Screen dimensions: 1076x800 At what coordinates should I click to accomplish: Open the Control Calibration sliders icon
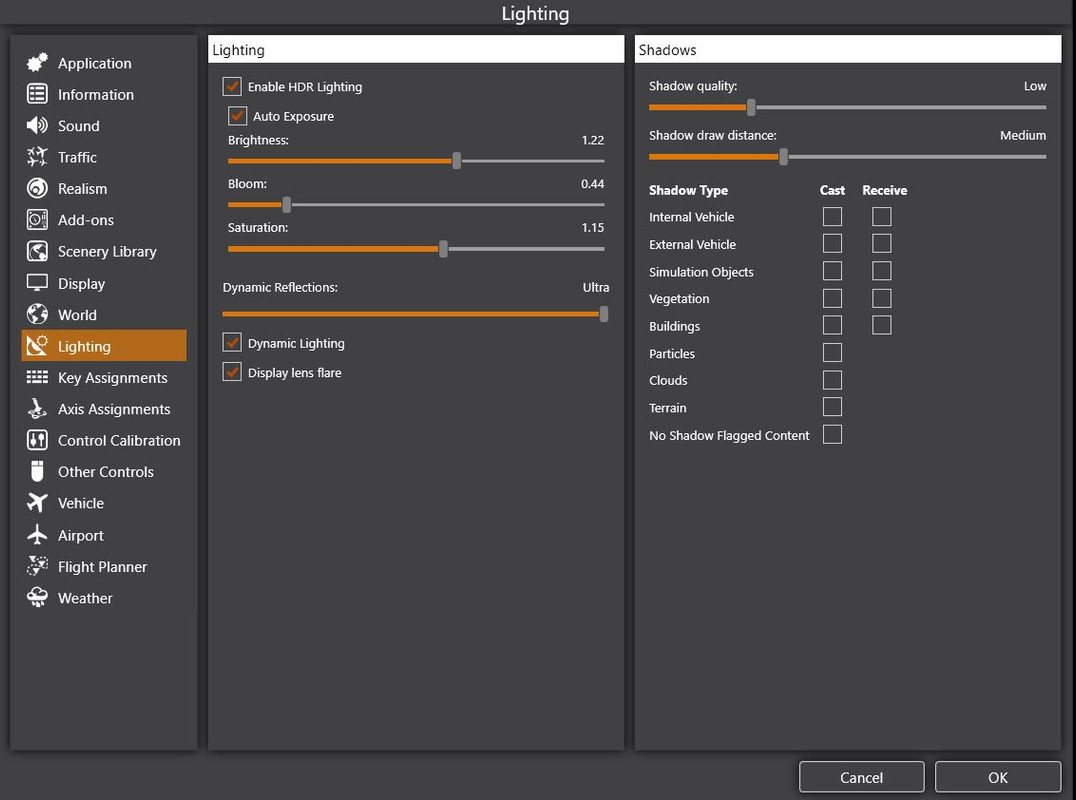[x=37, y=440]
